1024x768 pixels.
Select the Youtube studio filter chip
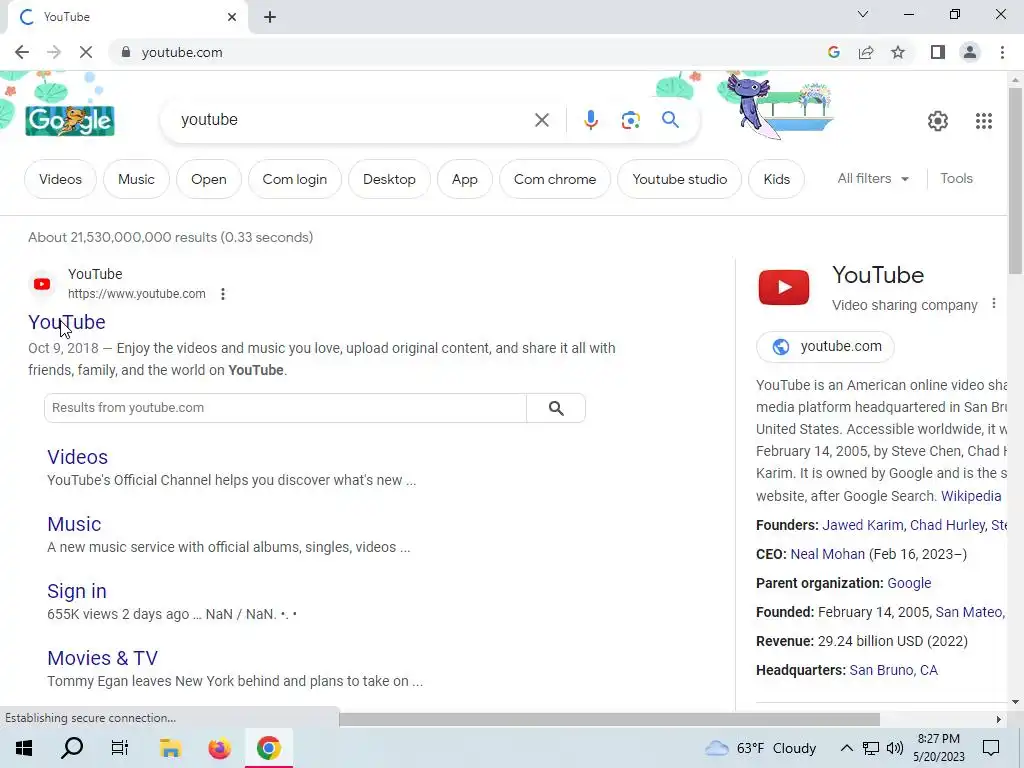679,179
